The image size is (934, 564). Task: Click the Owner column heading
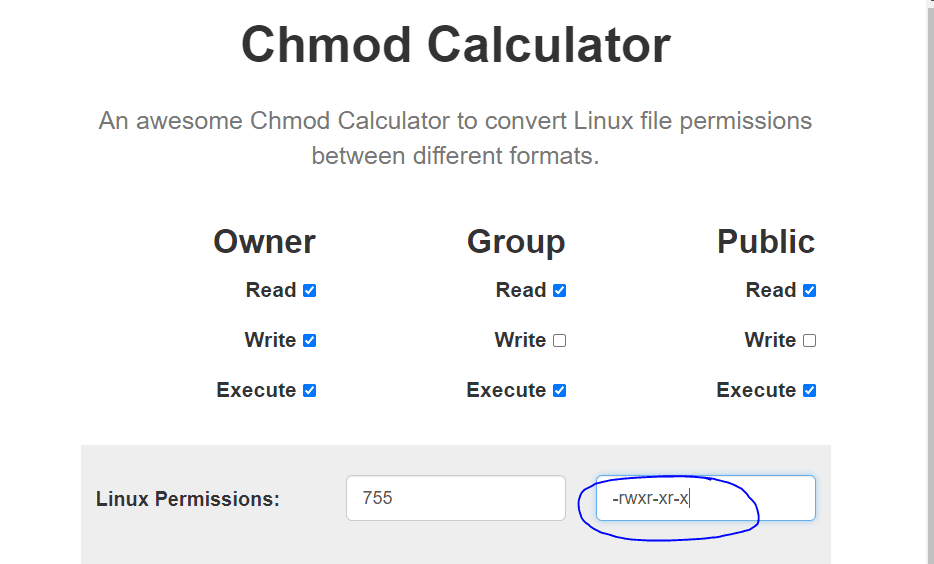[x=264, y=242]
